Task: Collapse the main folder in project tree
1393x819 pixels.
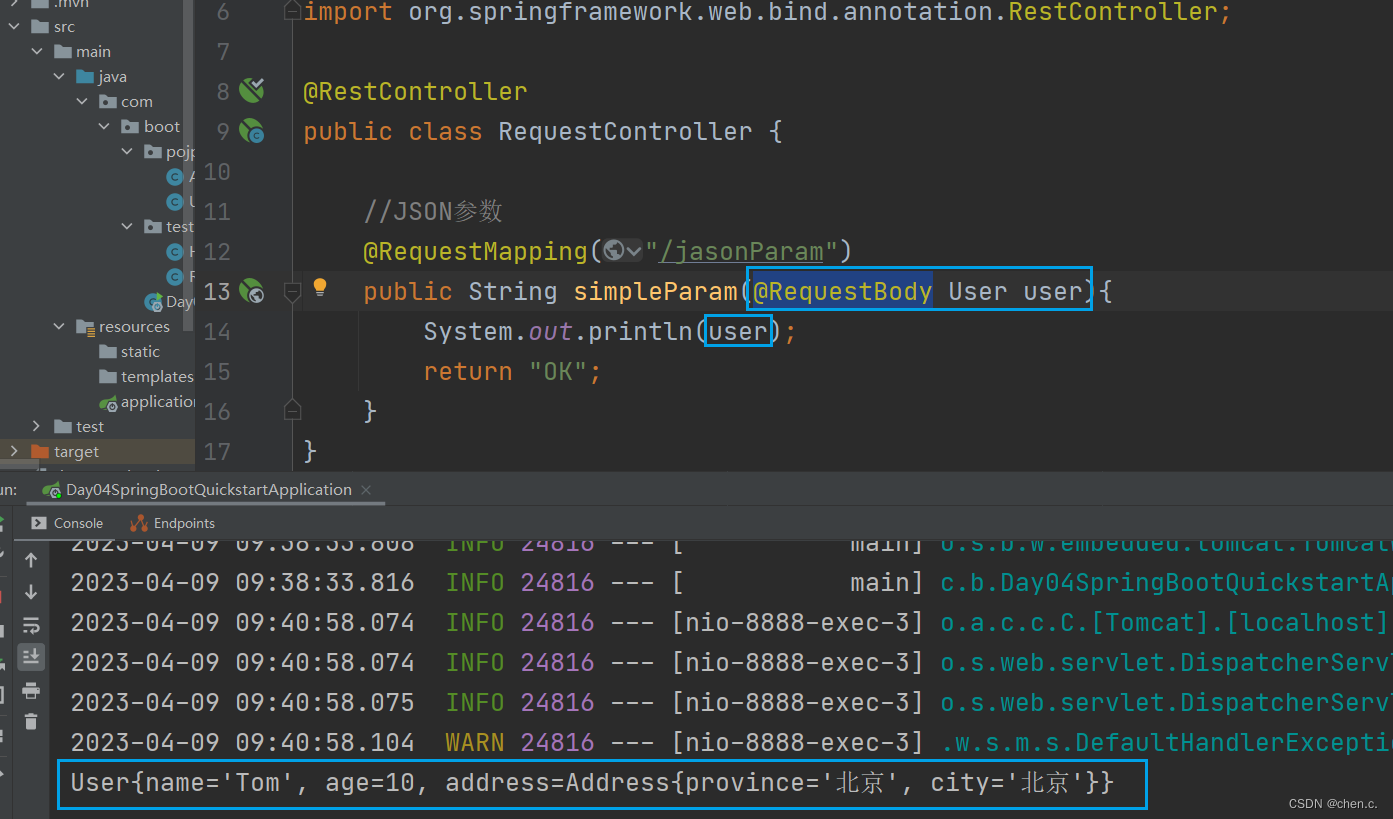Action: [37, 51]
